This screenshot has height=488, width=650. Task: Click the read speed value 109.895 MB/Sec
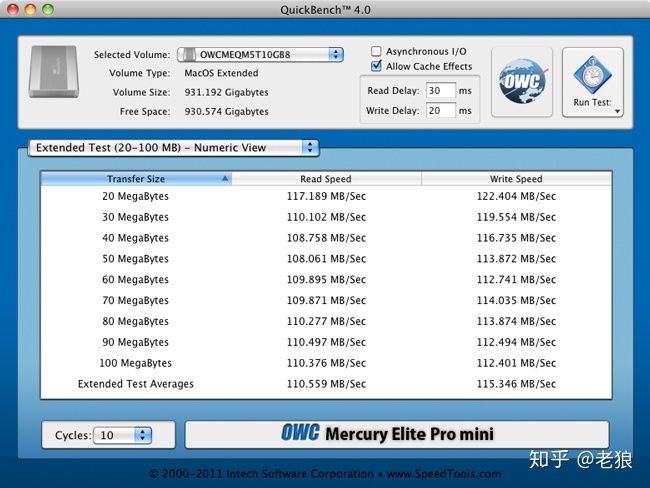tap(326, 279)
